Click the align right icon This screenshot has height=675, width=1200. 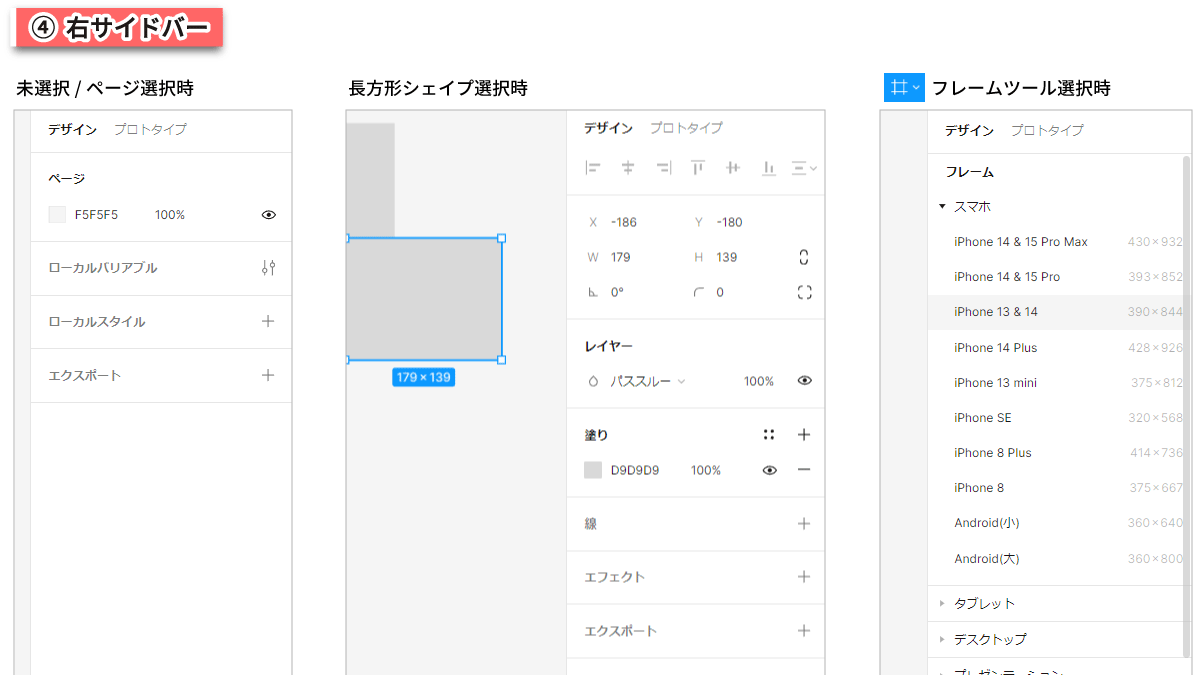click(x=663, y=168)
